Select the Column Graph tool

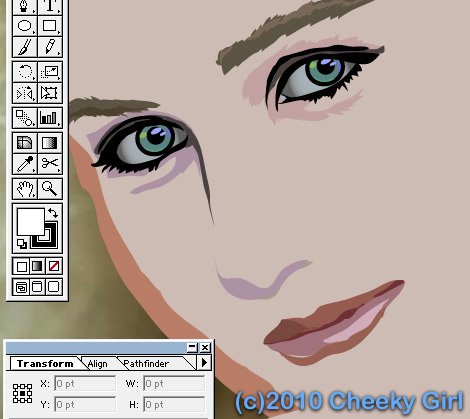(x=50, y=118)
